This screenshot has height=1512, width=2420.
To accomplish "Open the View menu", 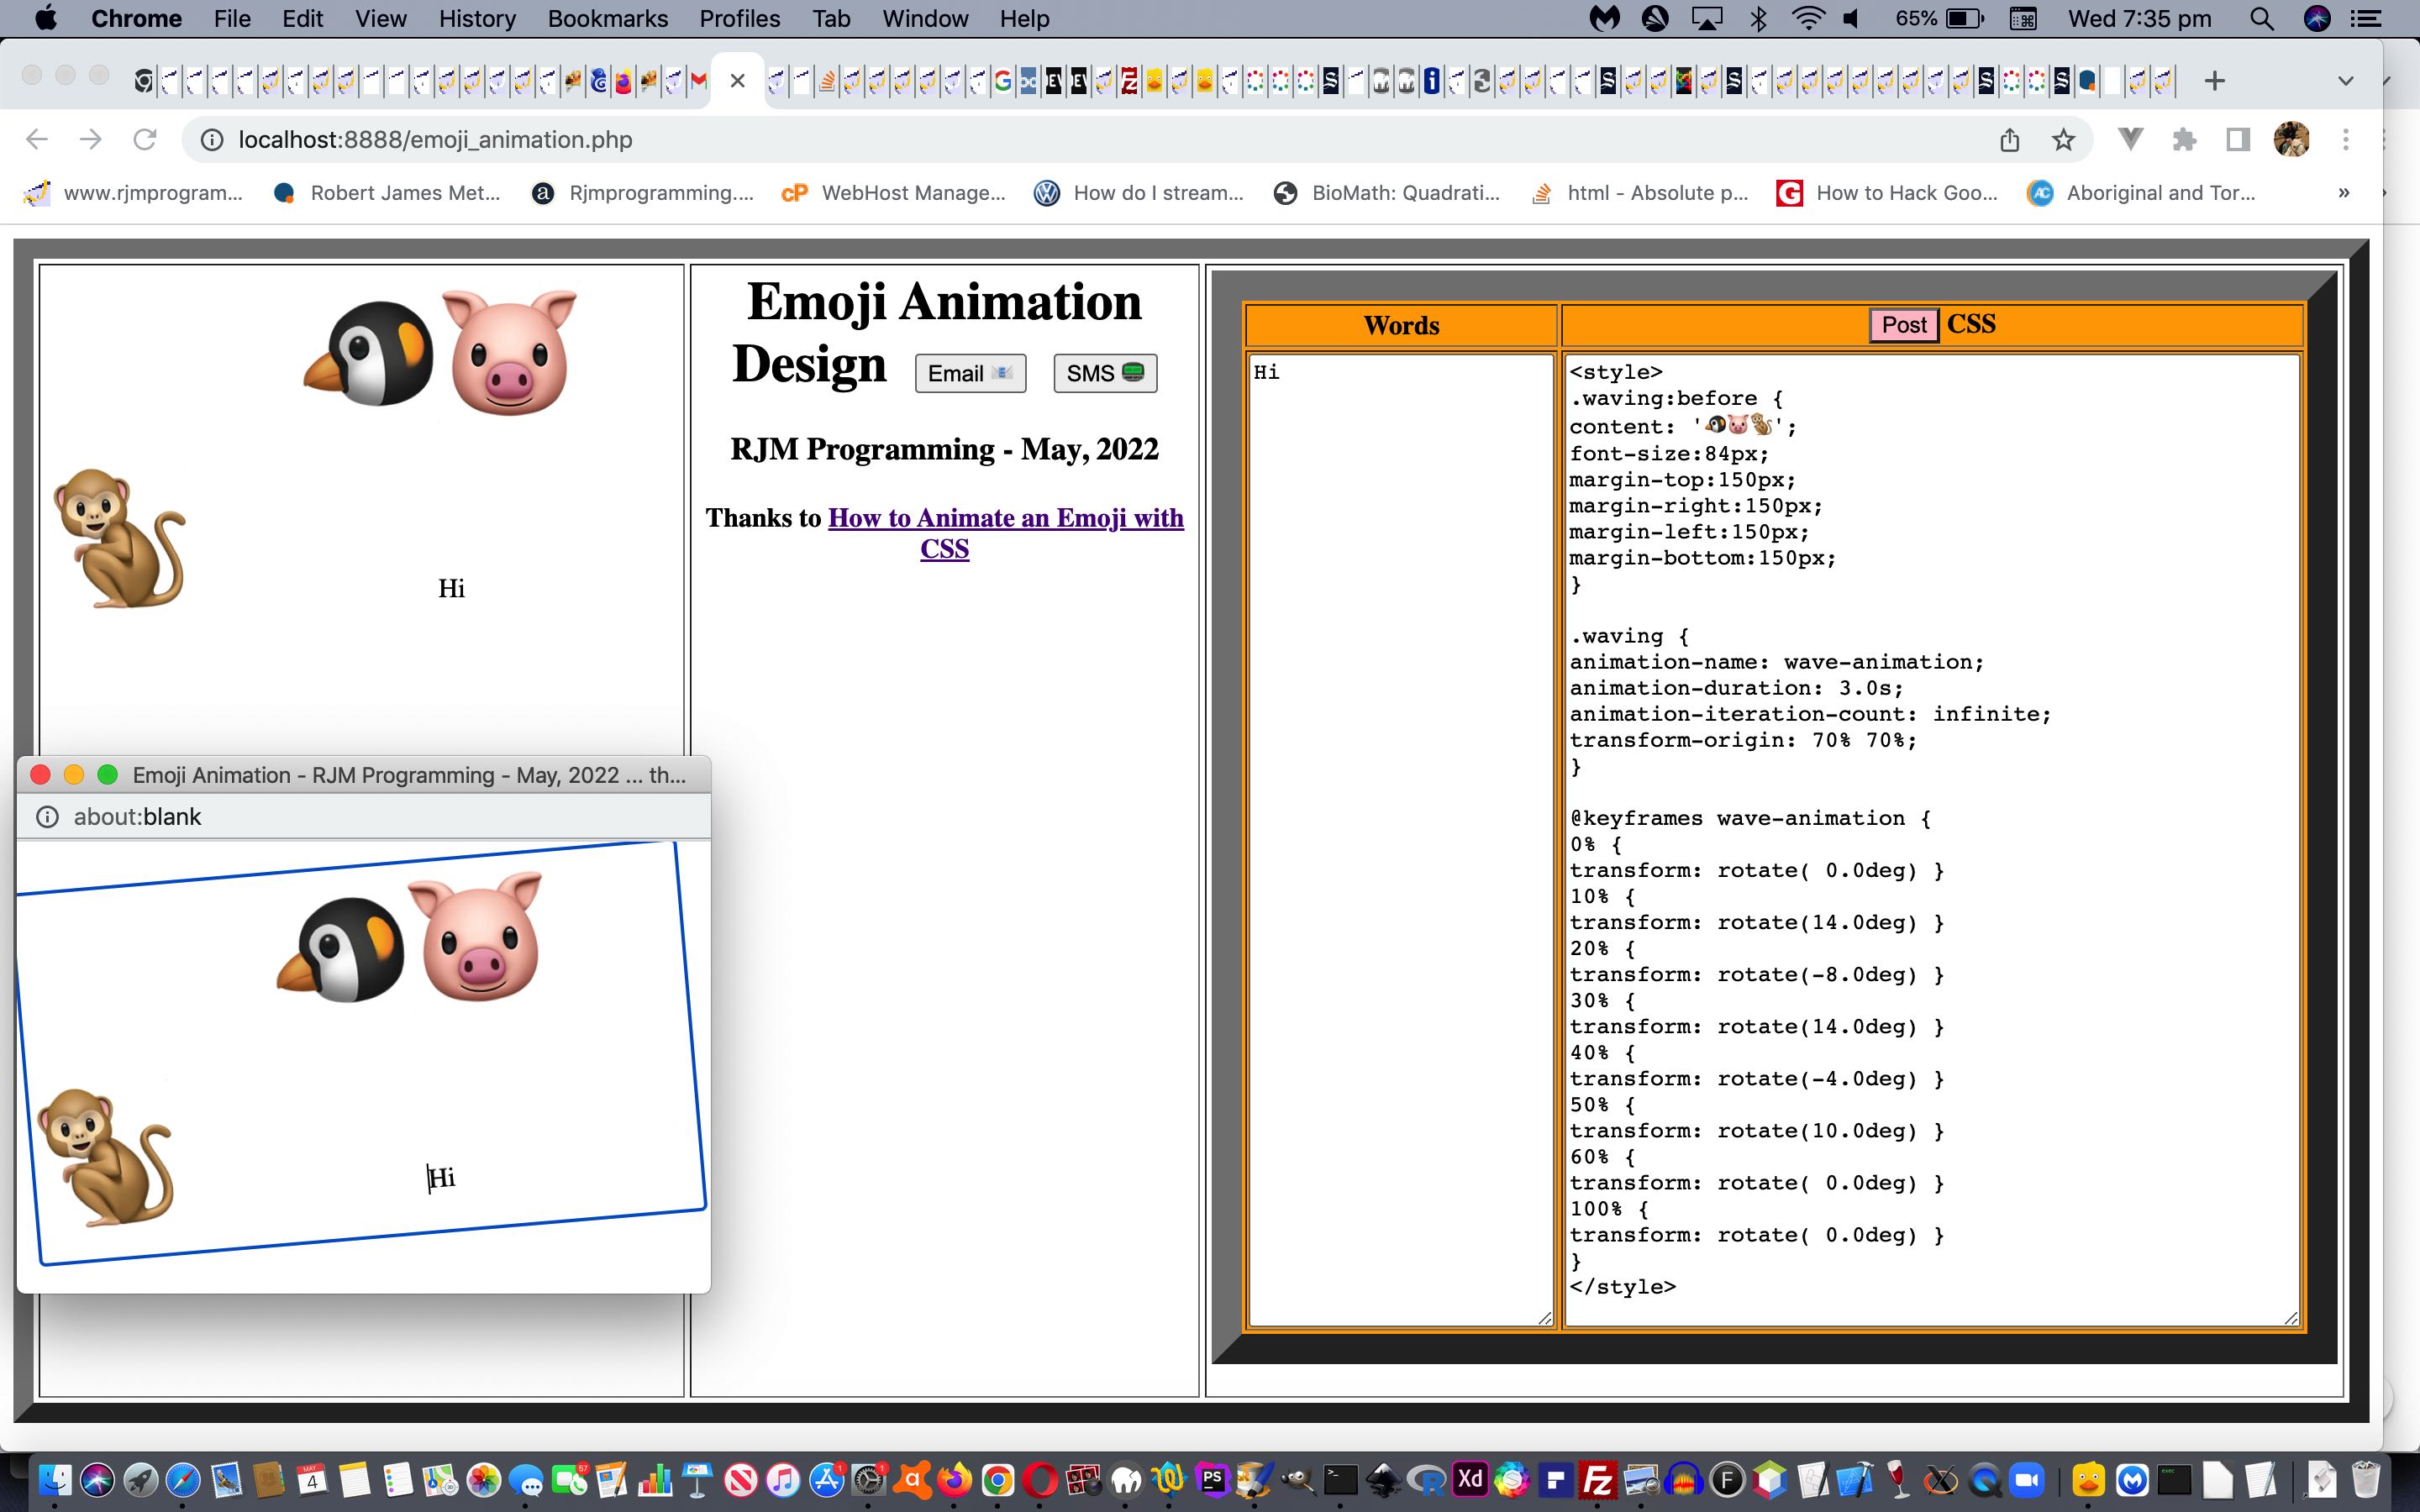I will pyautogui.click(x=380, y=18).
